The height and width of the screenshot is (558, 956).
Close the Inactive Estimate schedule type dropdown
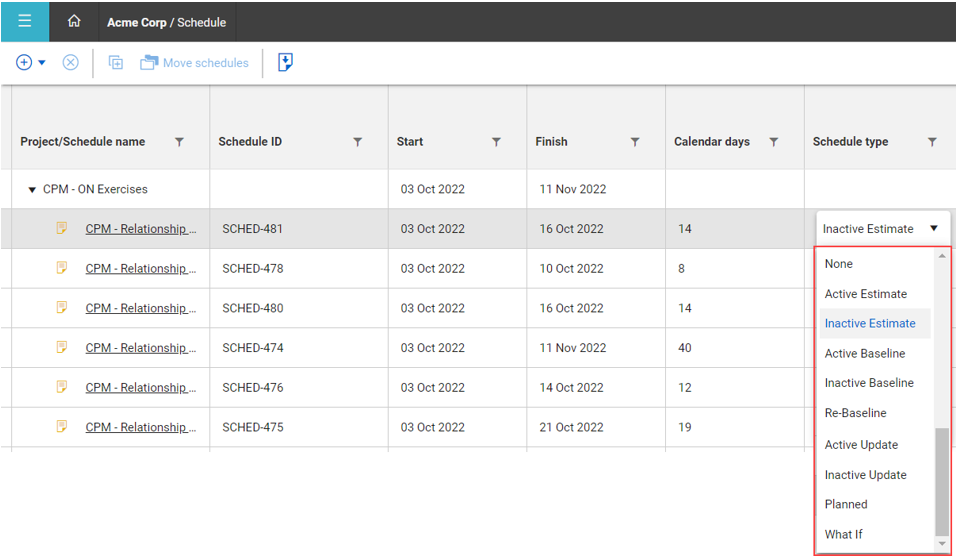(x=933, y=229)
